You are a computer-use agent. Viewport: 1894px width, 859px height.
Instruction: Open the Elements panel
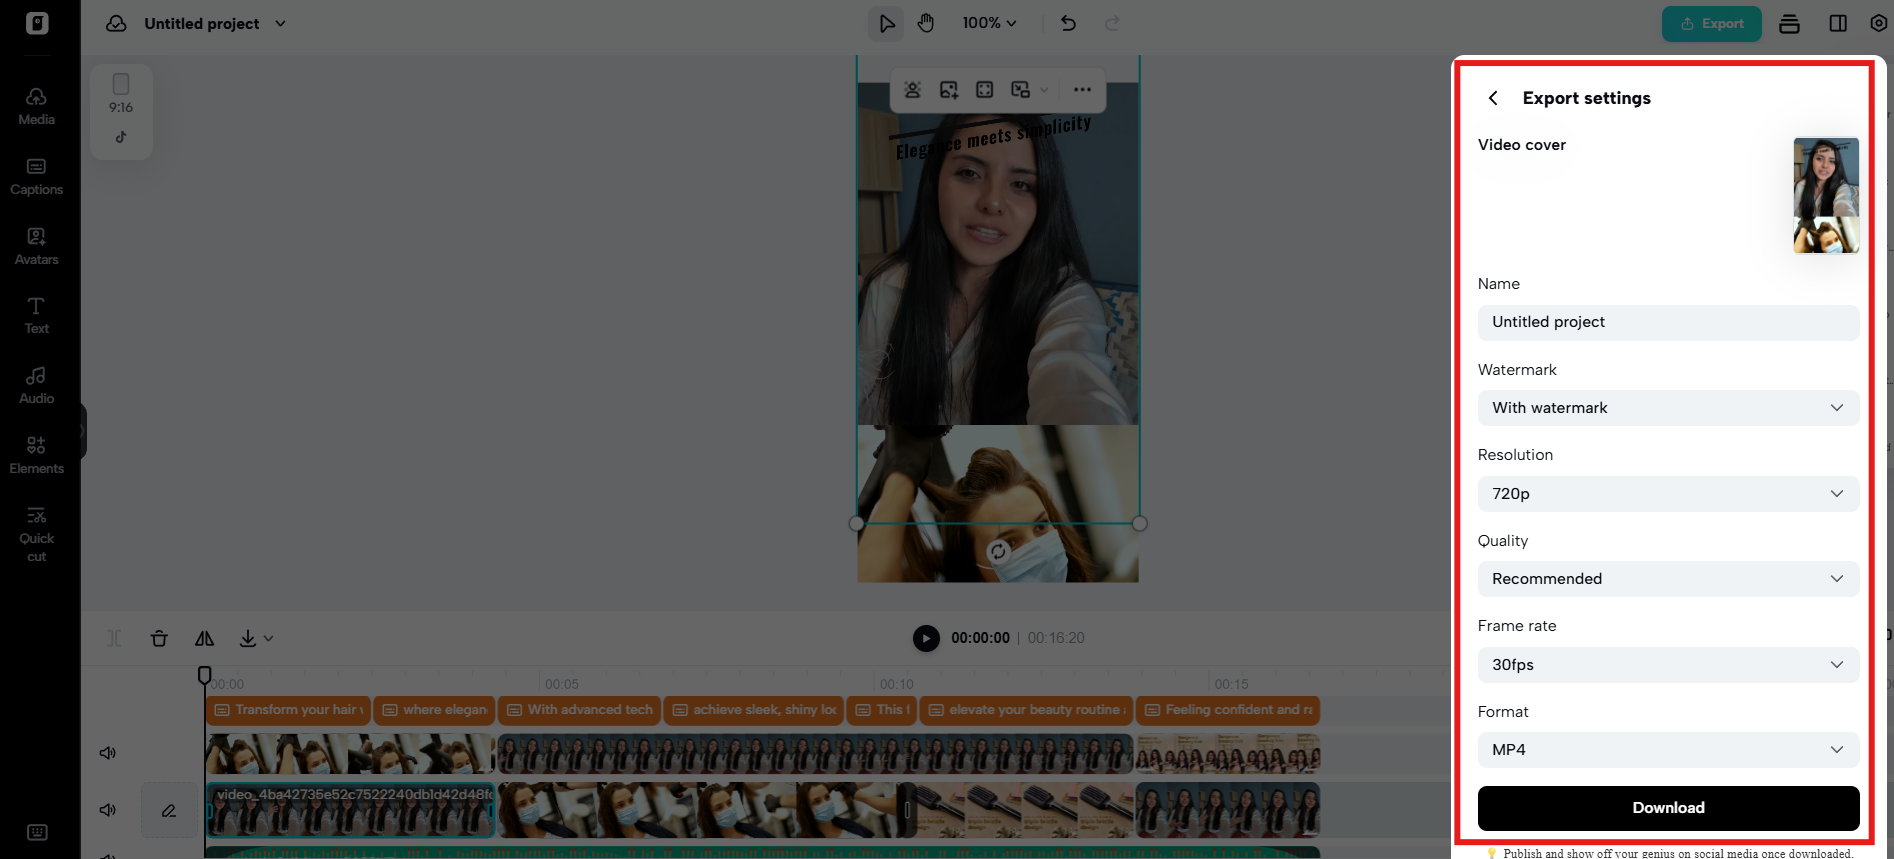pos(37,455)
